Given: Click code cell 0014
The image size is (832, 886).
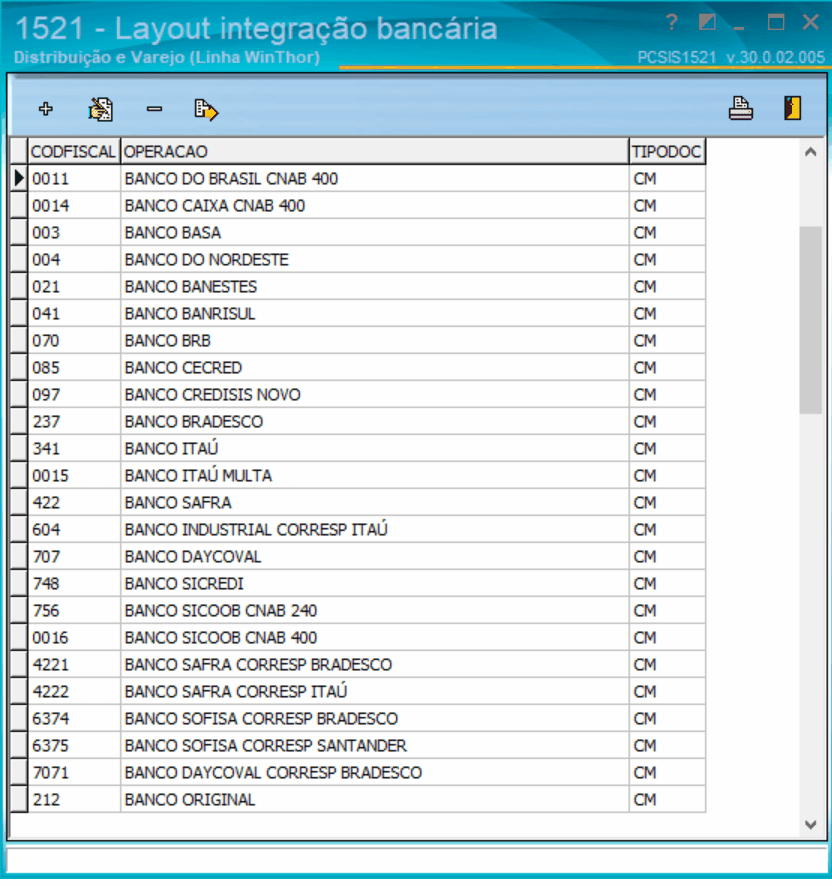Looking at the screenshot, I should (74, 206).
